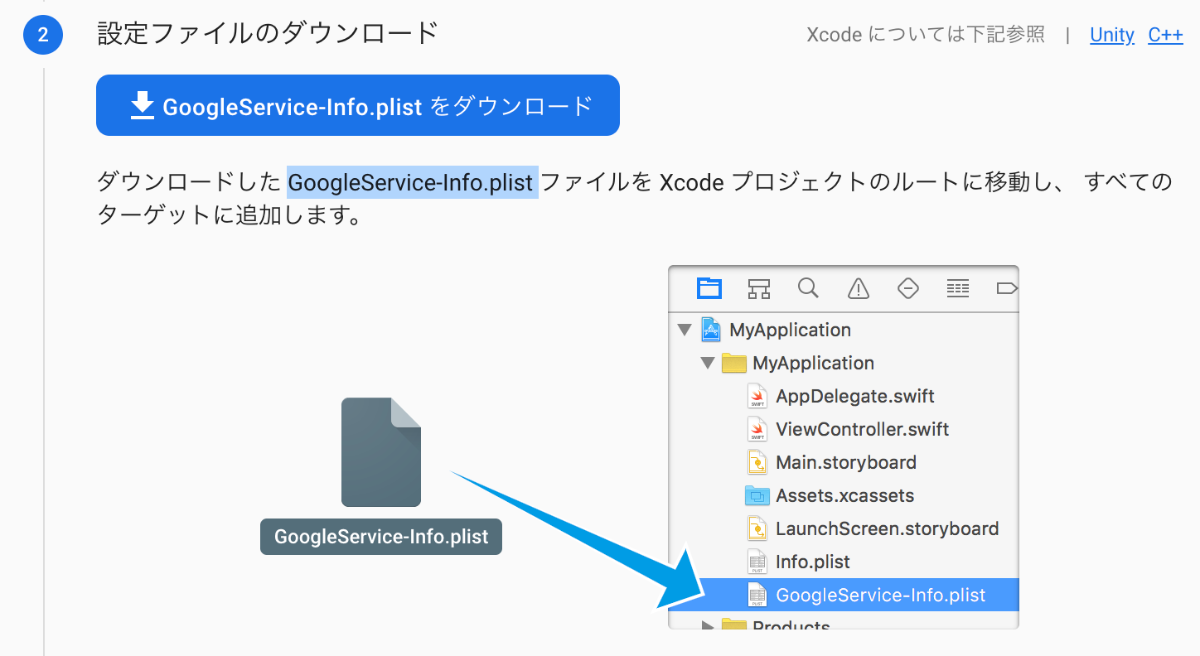Select the MyApplication yellow folder row
Image resolution: width=1200 pixels, height=656 pixels.
(x=843, y=362)
